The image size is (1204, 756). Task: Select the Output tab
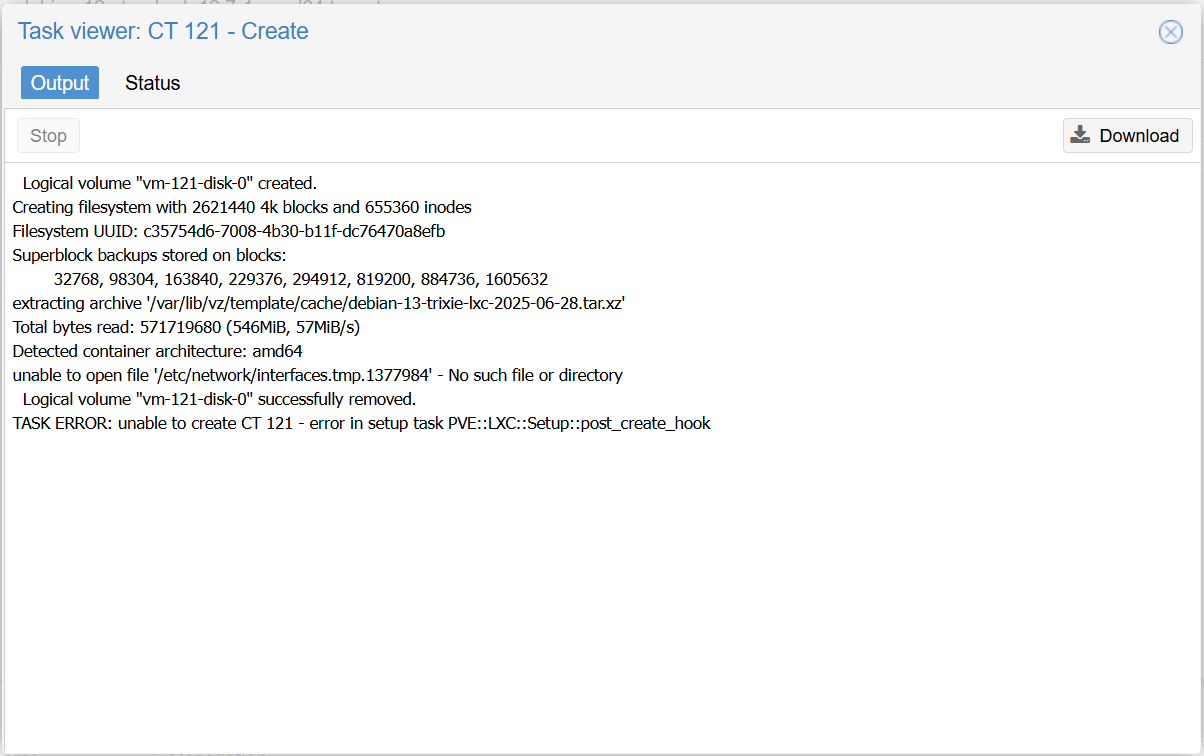[x=60, y=83]
